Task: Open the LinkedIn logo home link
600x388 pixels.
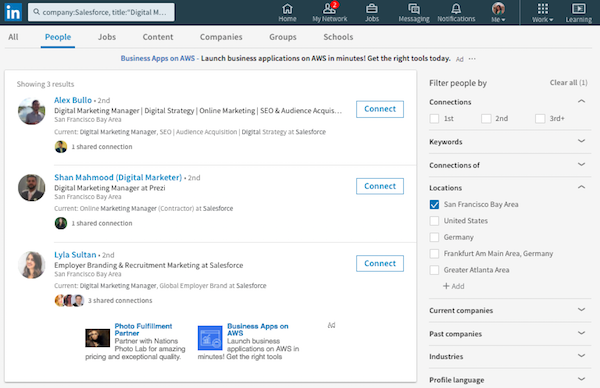Action: click(13, 12)
